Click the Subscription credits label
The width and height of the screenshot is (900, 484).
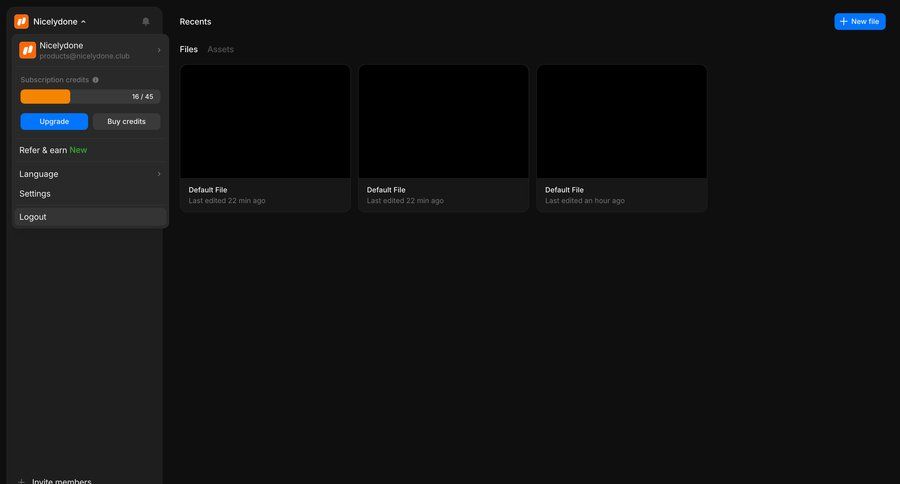click(55, 80)
